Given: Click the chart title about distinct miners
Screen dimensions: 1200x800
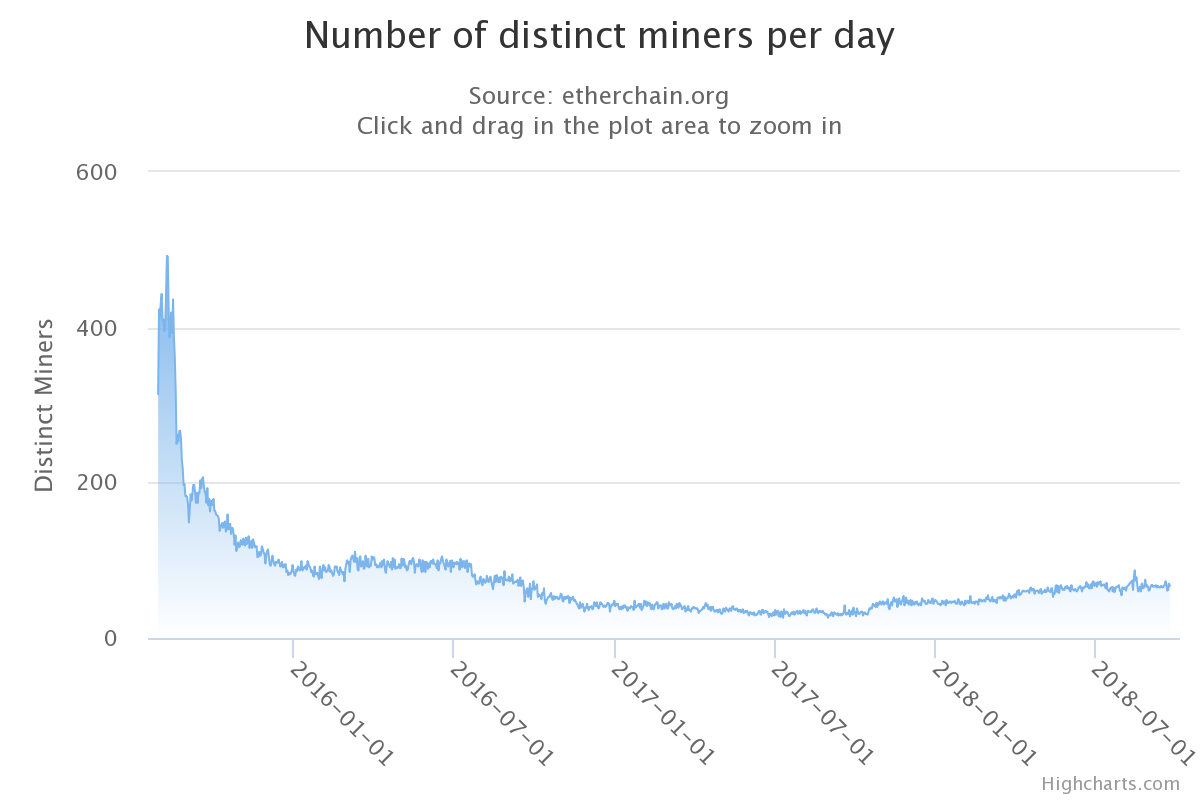Looking at the screenshot, I should point(599,36).
